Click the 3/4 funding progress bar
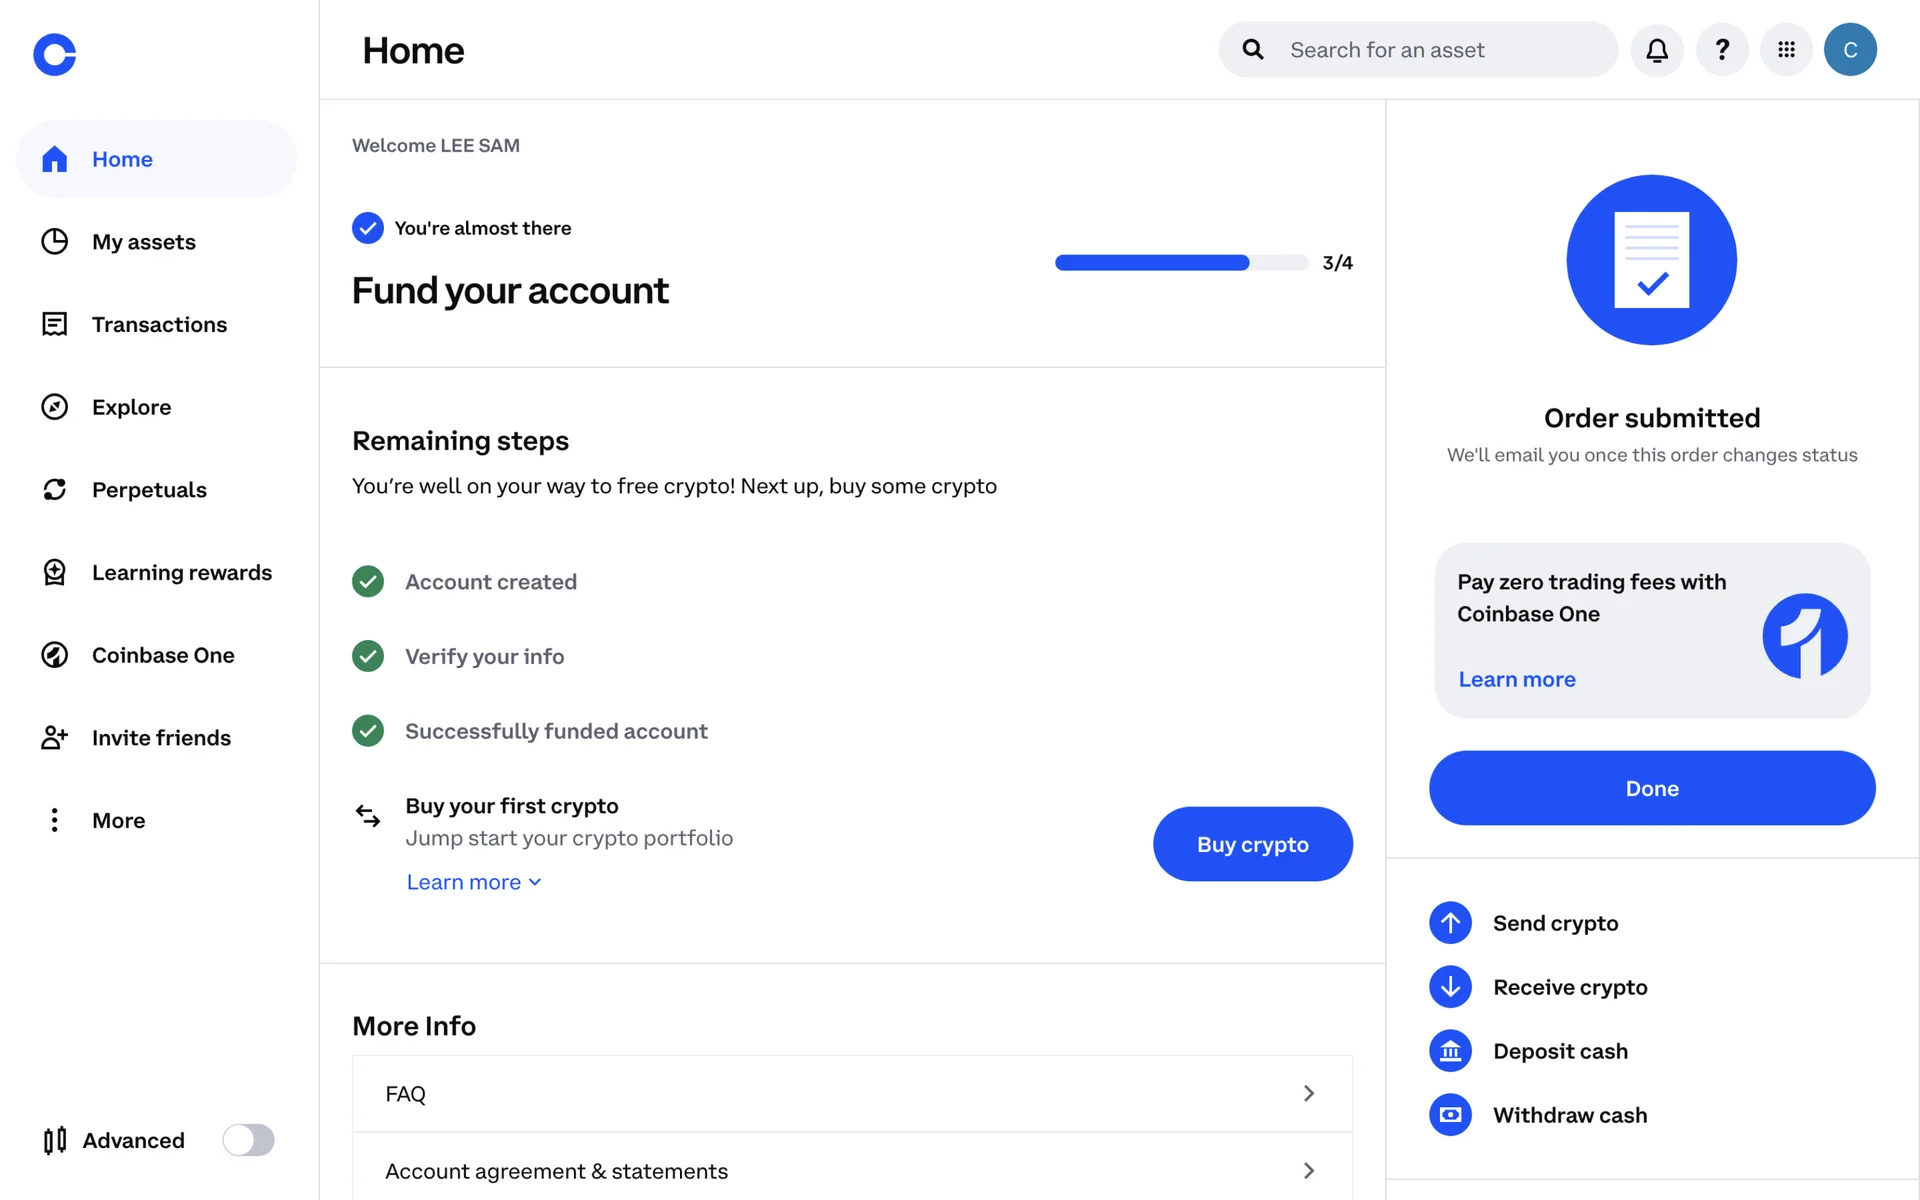This screenshot has height=1200, width=1920. click(x=1180, y=263)
